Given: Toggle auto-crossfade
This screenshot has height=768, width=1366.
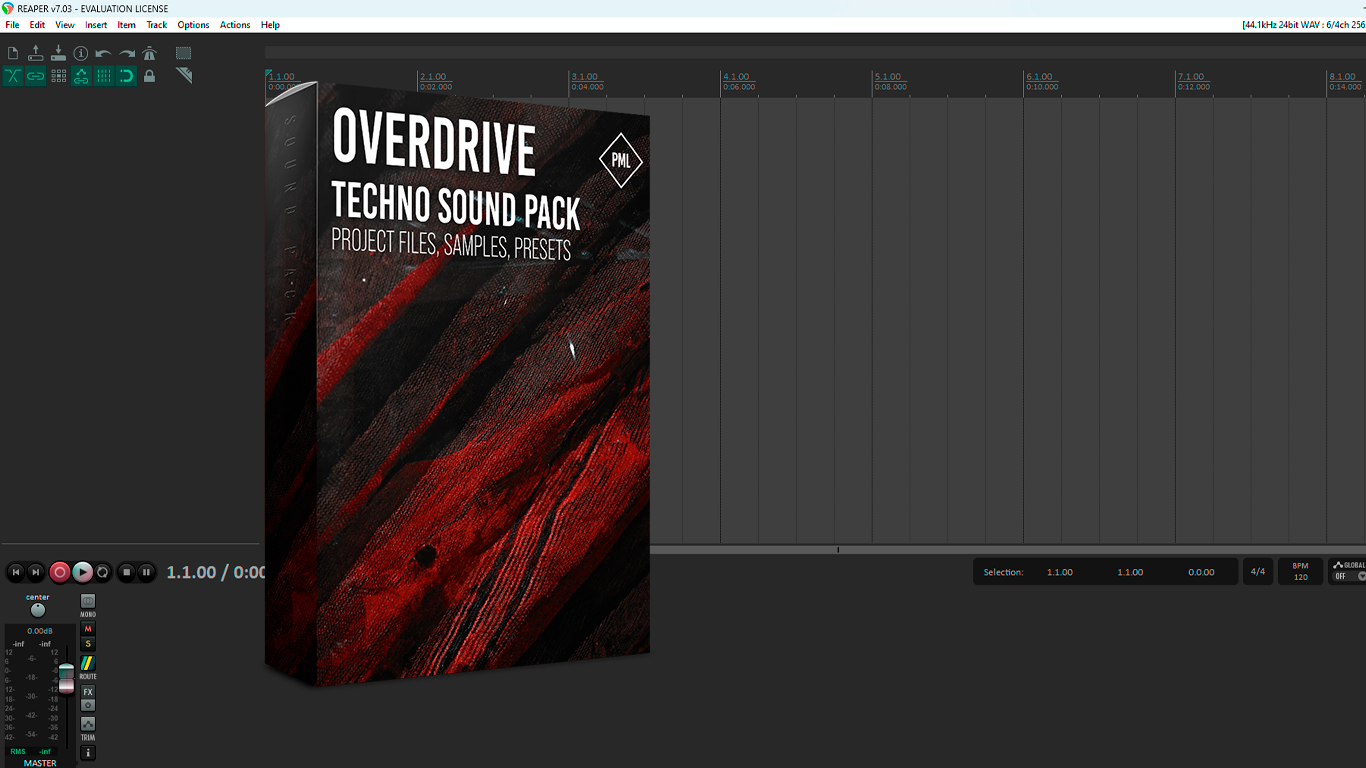Looking at the screenshot, I should pos(13,76).
